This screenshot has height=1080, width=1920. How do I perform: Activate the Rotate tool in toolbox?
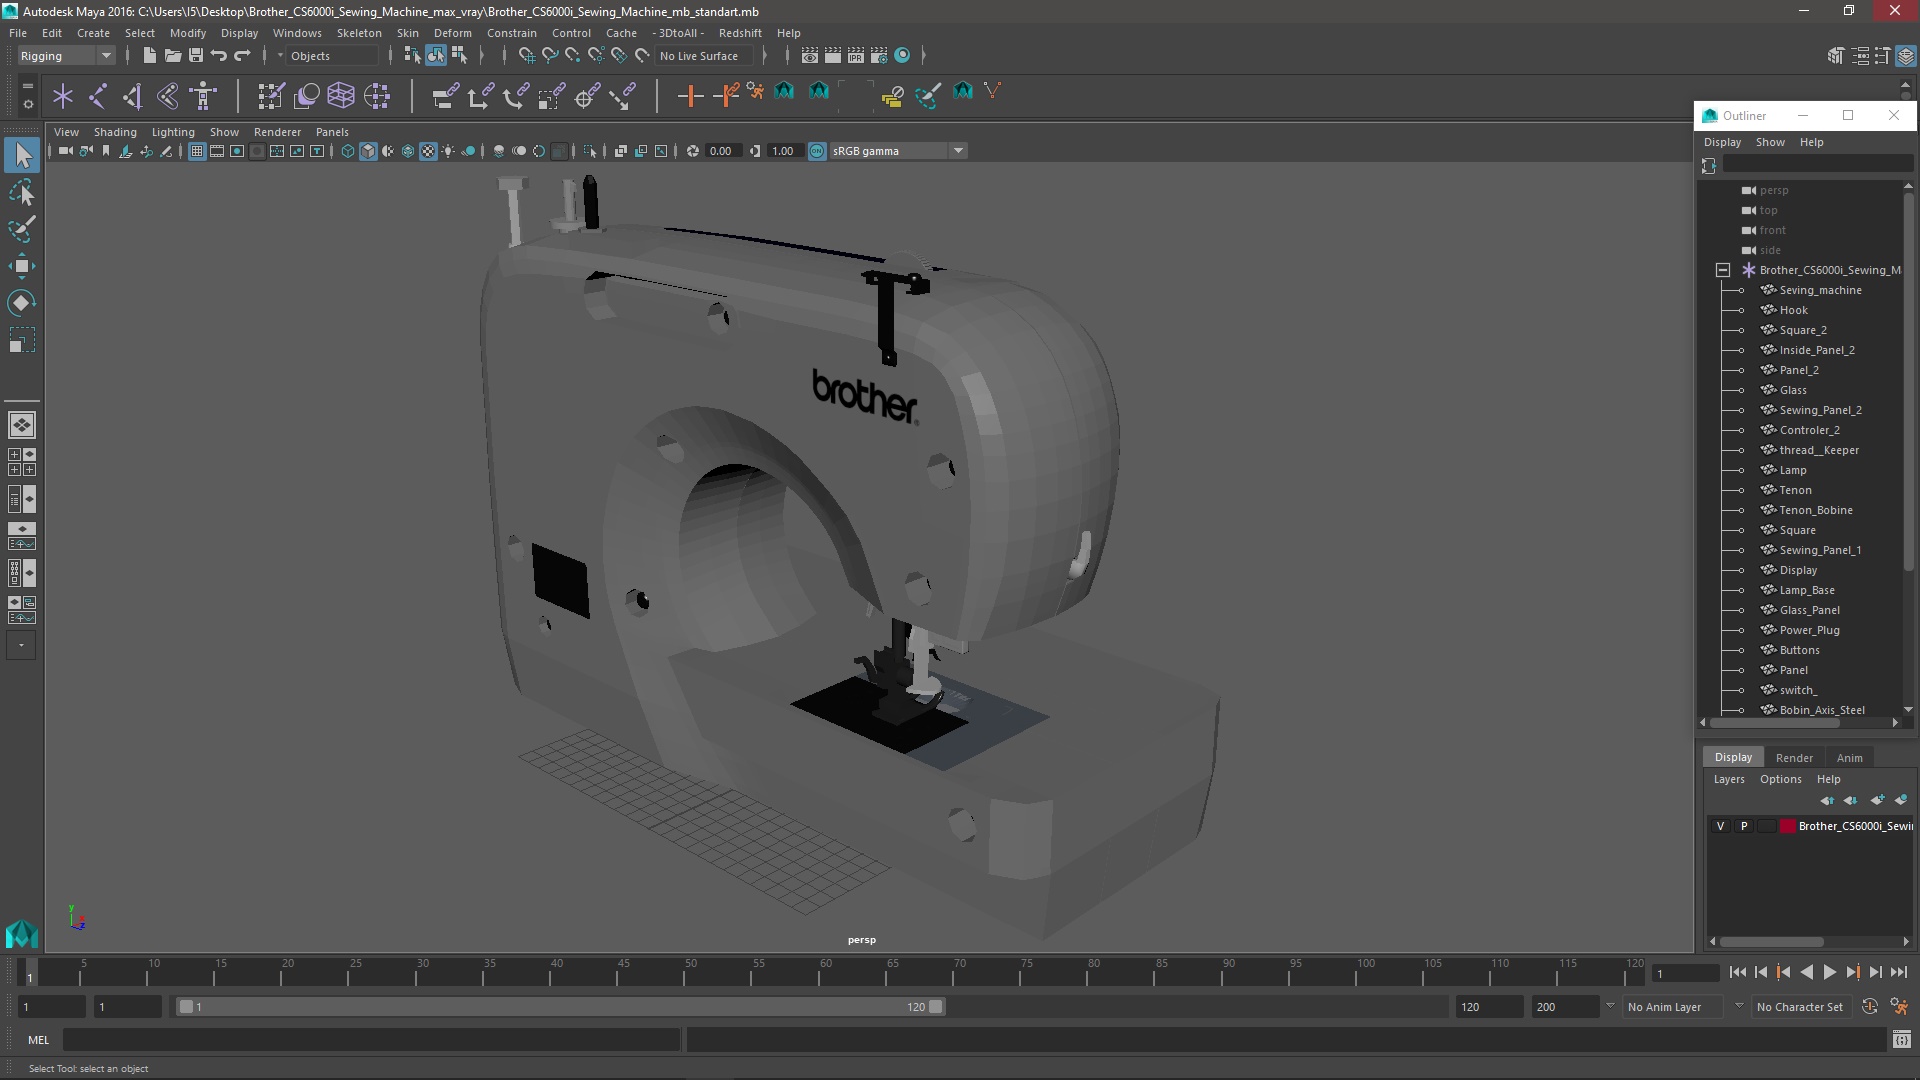click(22, 303)
